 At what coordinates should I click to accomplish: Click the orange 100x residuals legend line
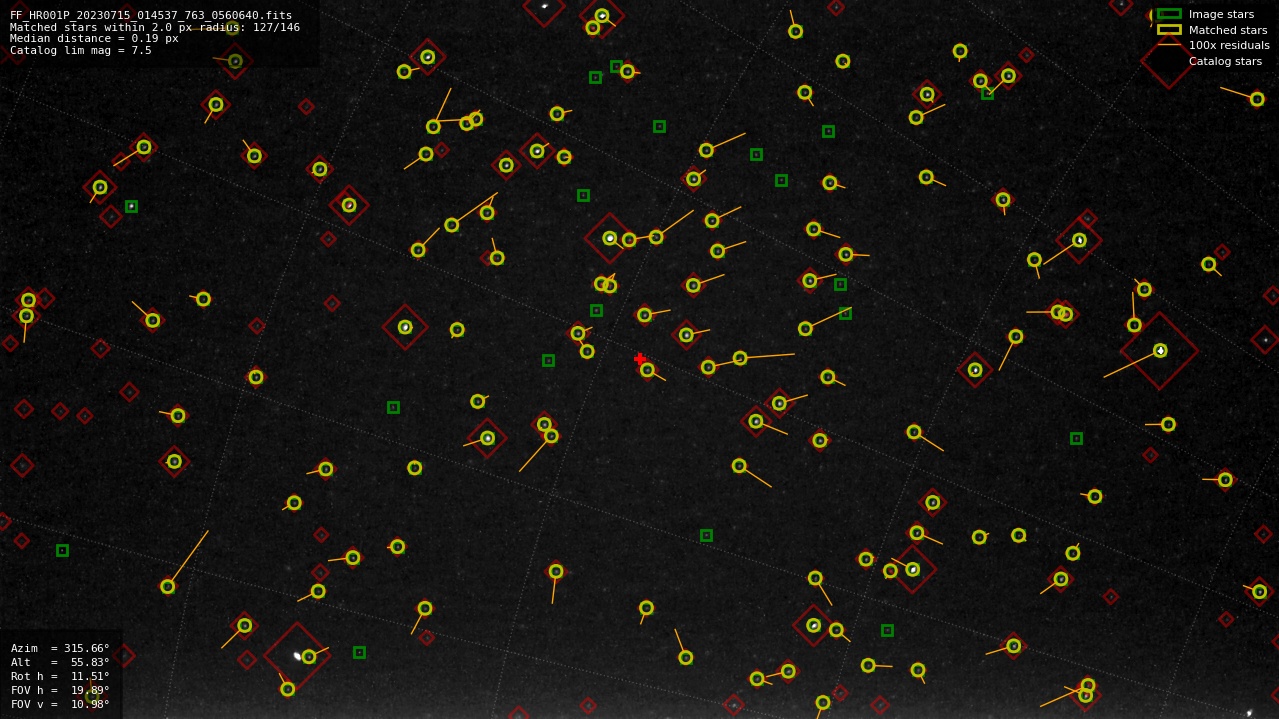[1169, 45]
